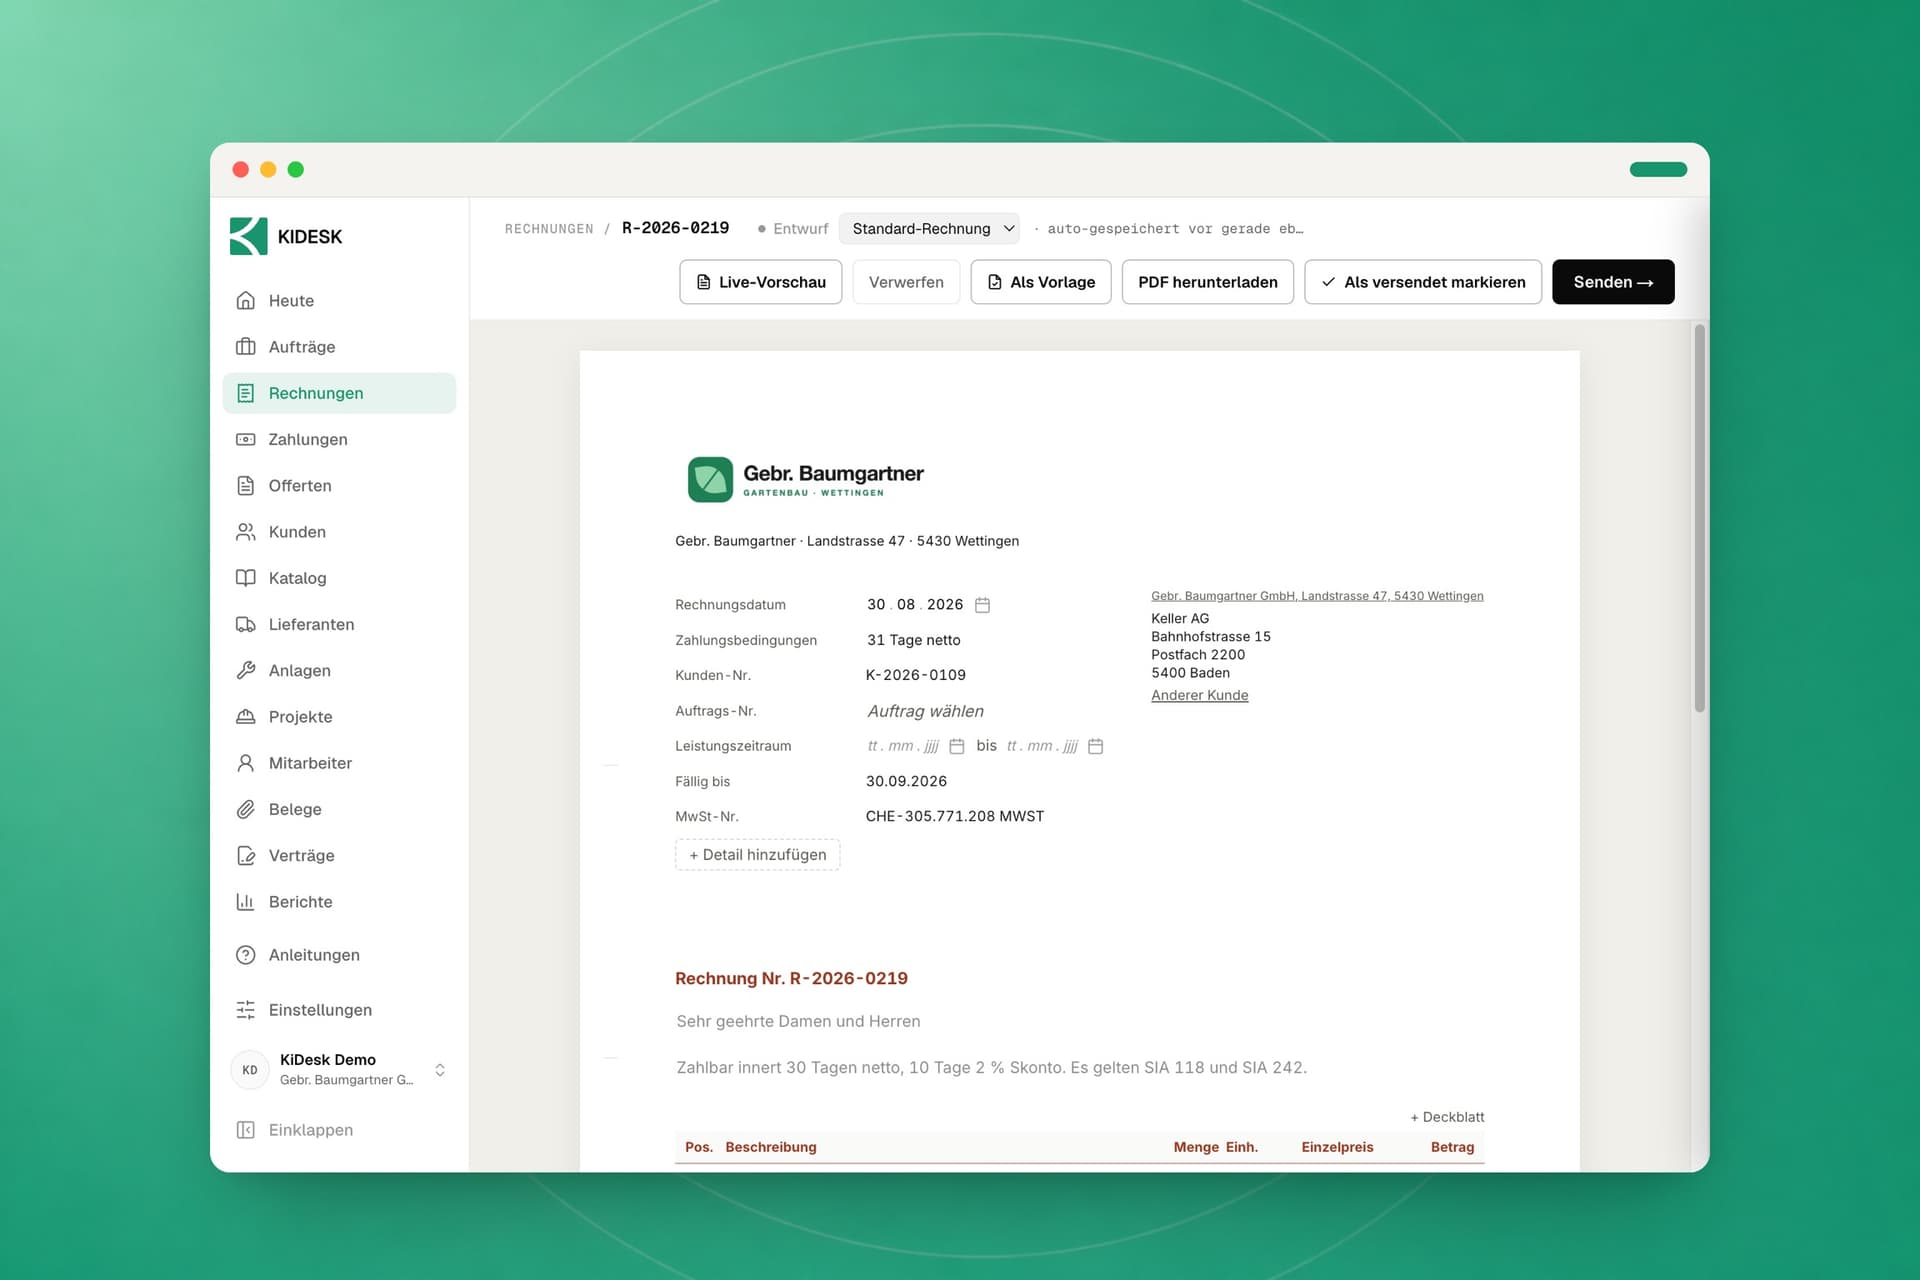Open the Heute home icon
The height and width of the screenshot is (1280, 1920).
coord(245,301)
